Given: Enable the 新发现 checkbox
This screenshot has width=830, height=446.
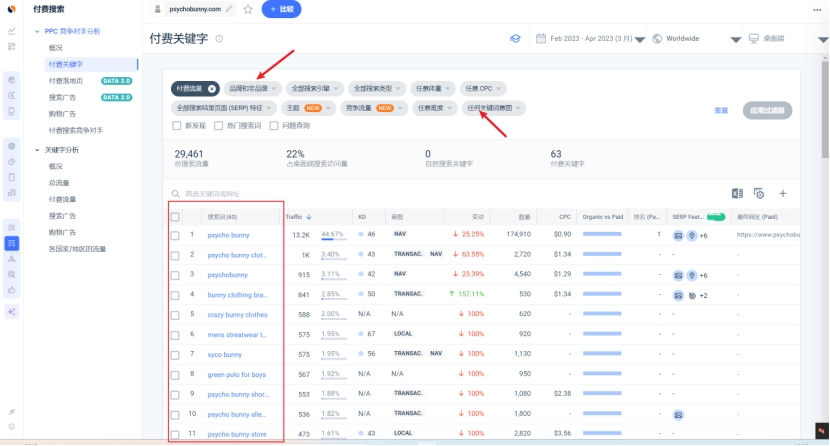Looking at the screenshot, I should [x=177, y=126].
